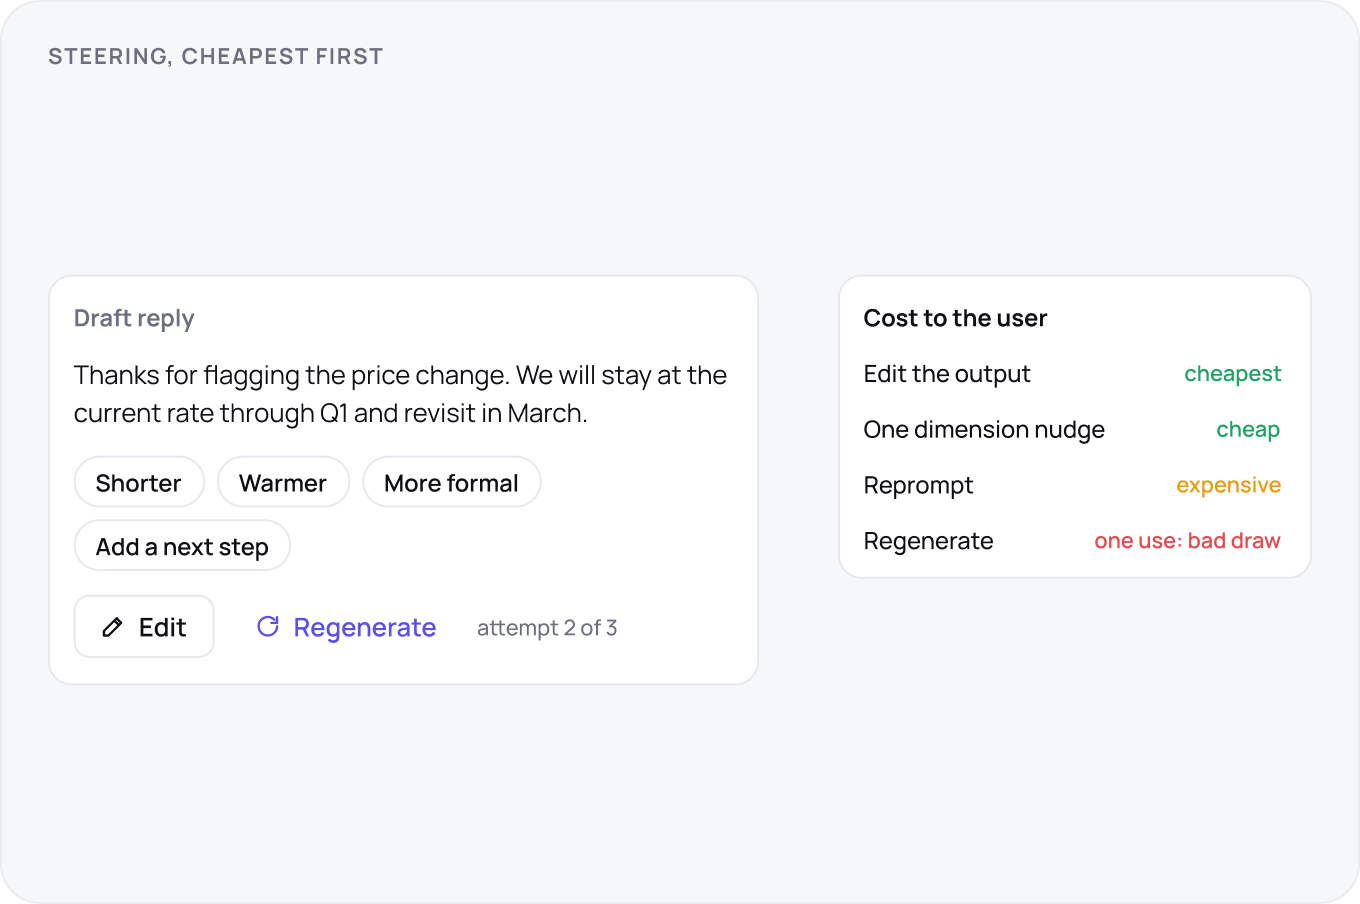Click the 'Reprompt' row label

pos(918,486)
